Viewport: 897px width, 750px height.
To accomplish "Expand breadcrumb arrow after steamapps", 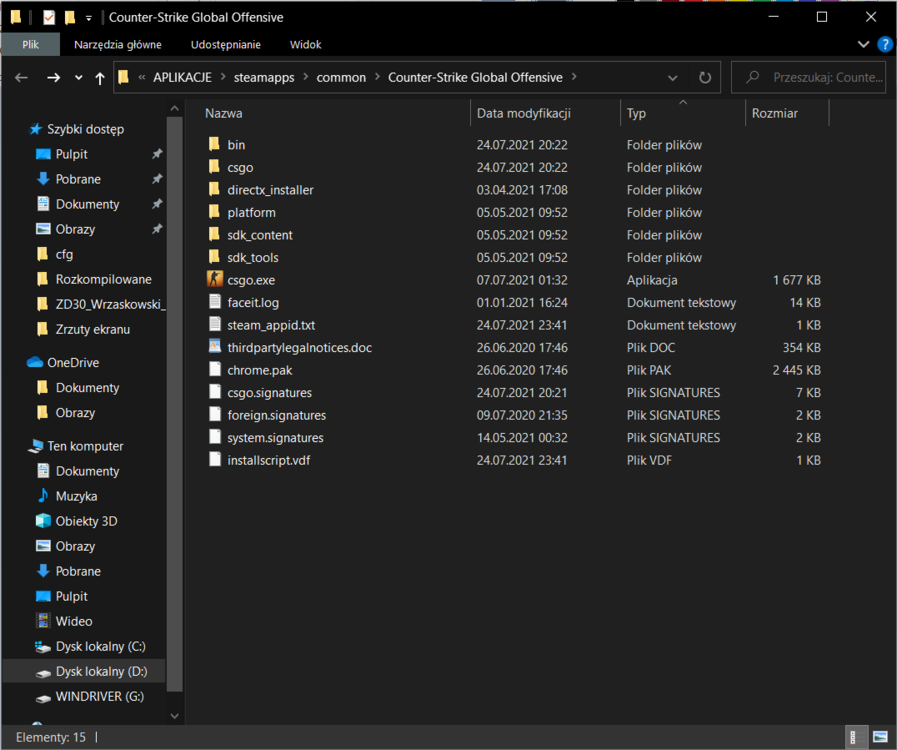I will pyautogui.click(x=305, y=77).
